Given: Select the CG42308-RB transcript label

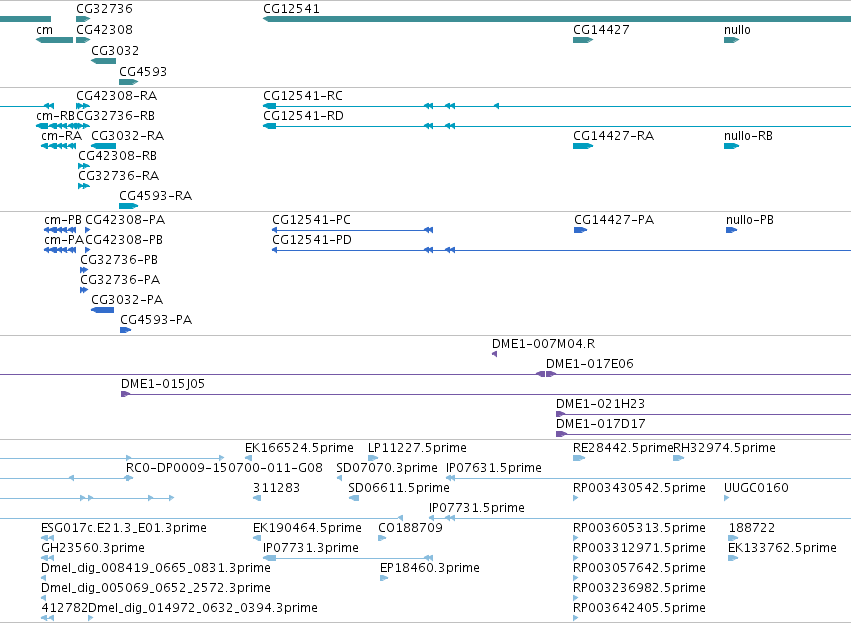Looking at the screenshot, I should click(x=117, y=156).
